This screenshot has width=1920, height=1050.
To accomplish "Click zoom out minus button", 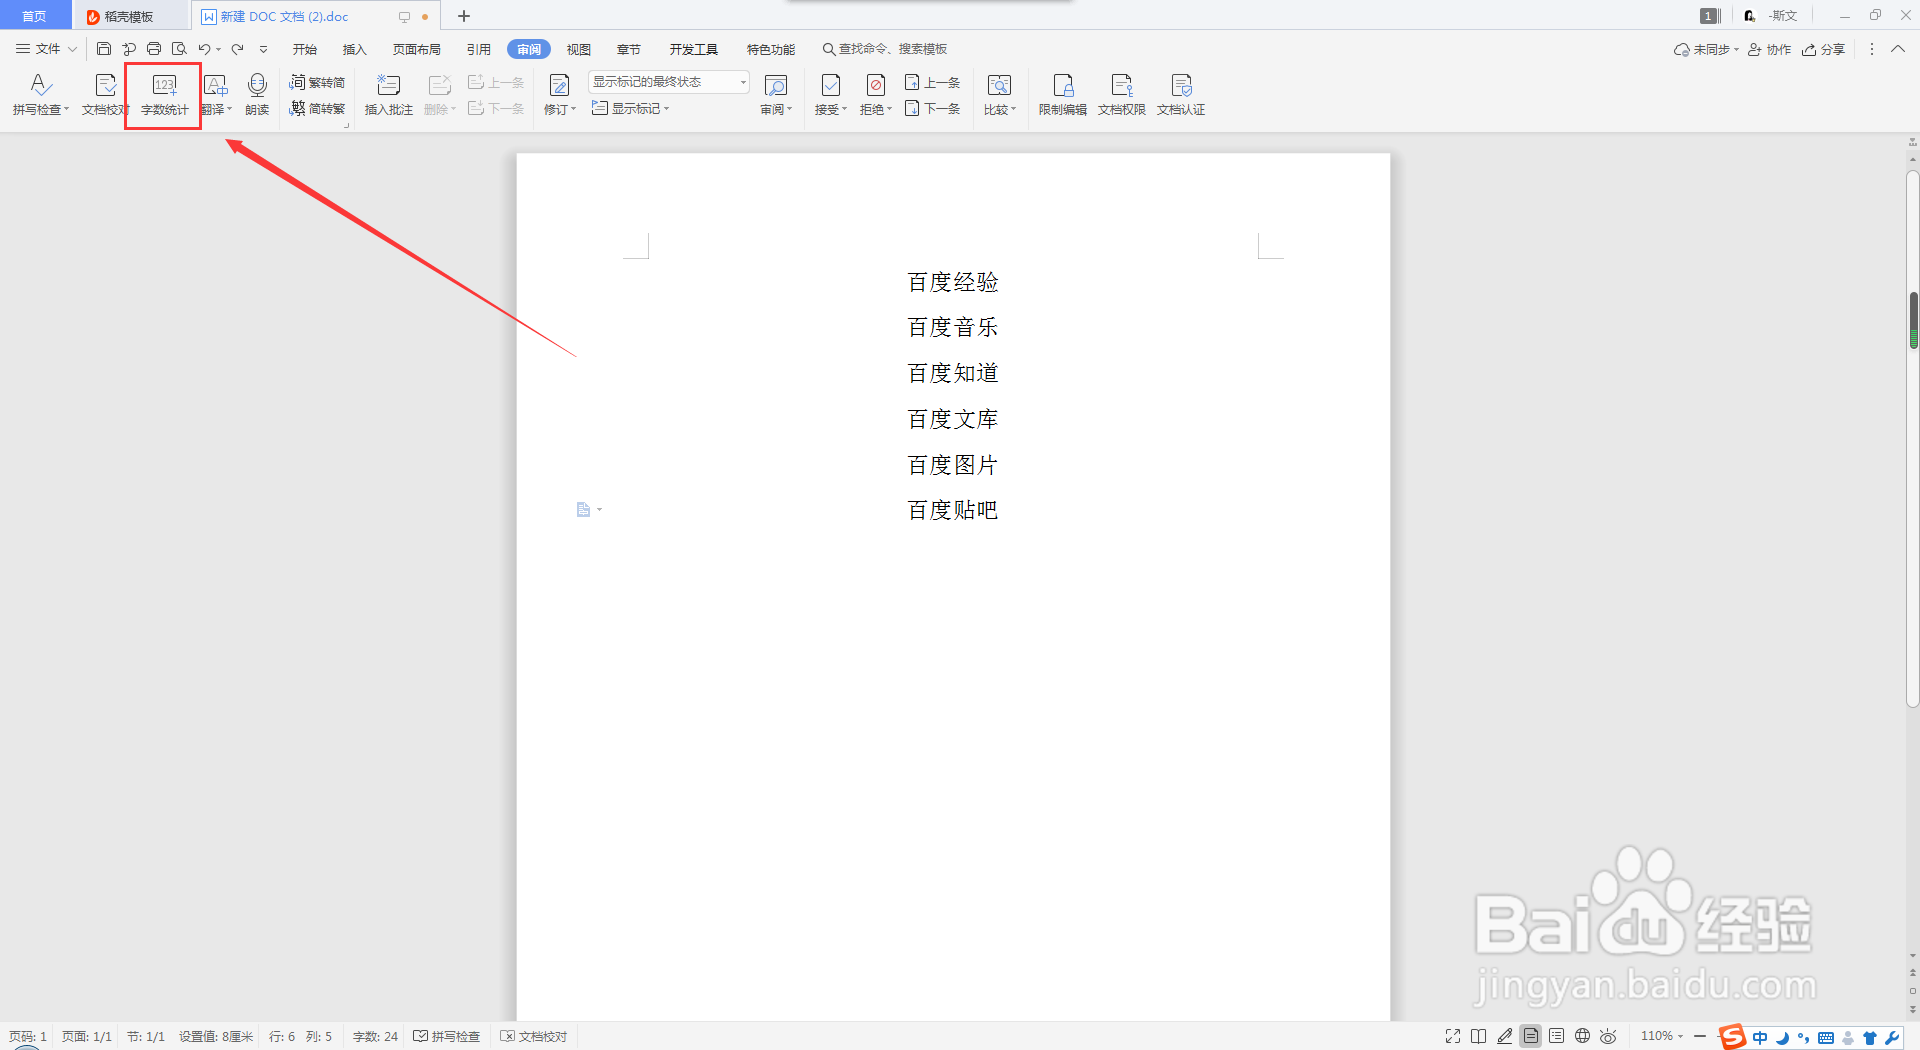I will [1699, 1036].
